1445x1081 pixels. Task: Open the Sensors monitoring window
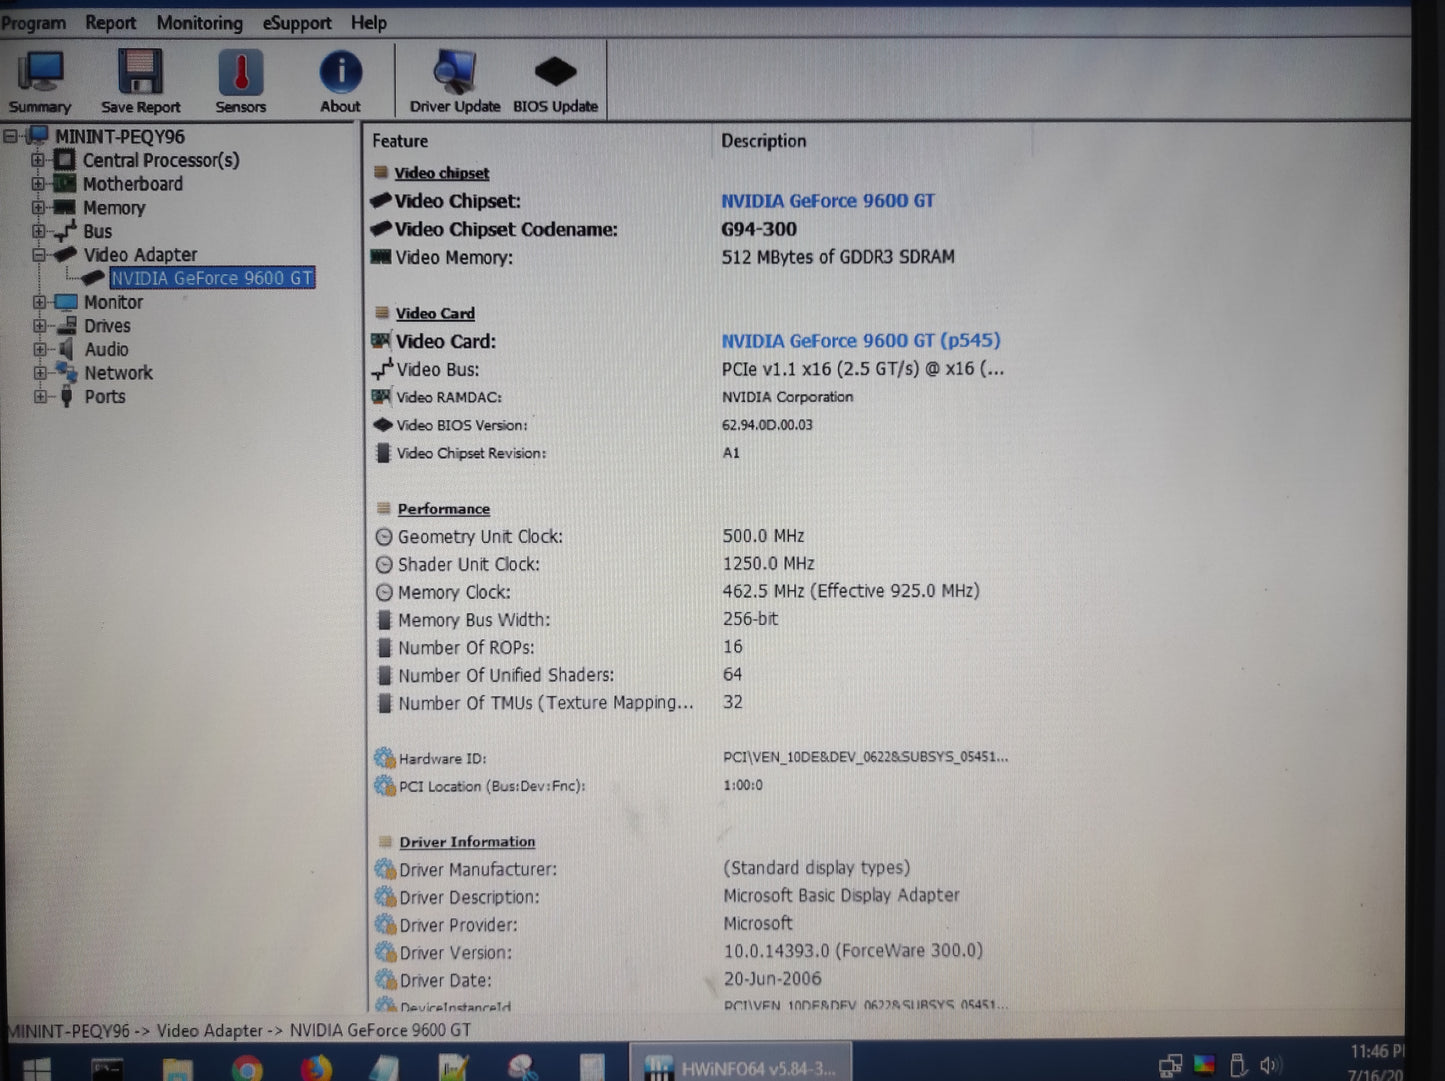(240, 78)
